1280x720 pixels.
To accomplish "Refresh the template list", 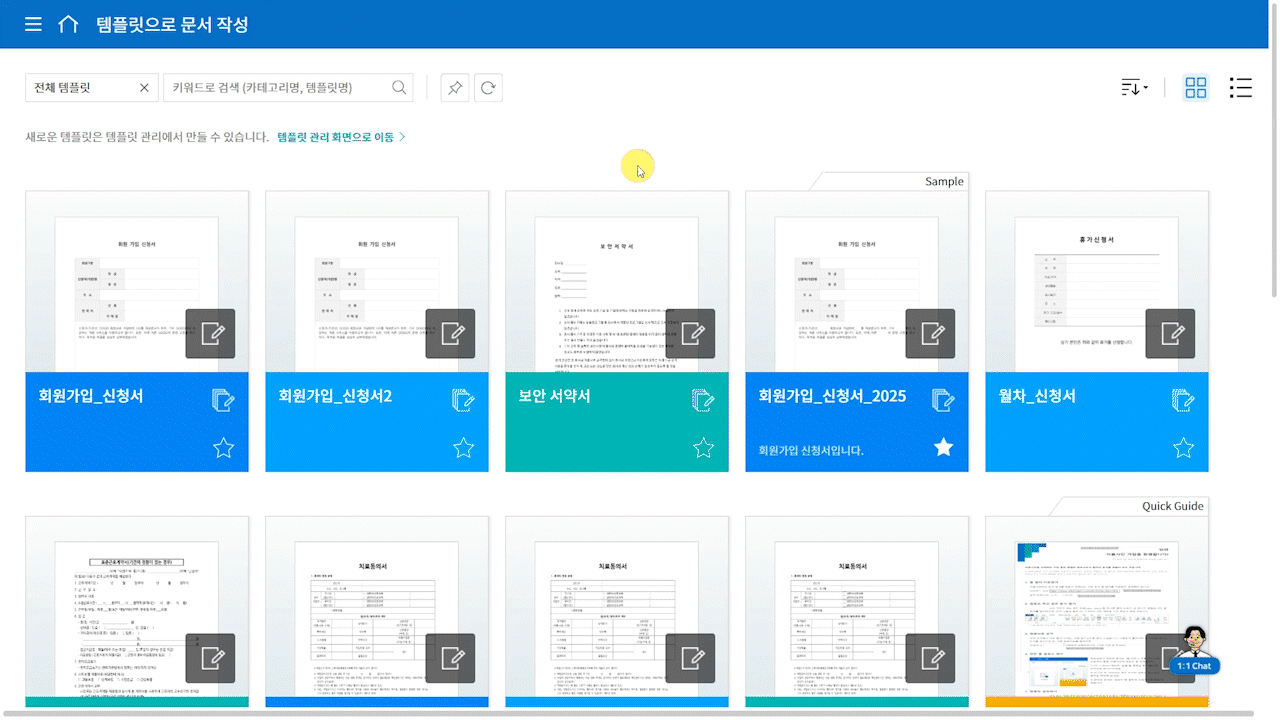I will (488, 88).
